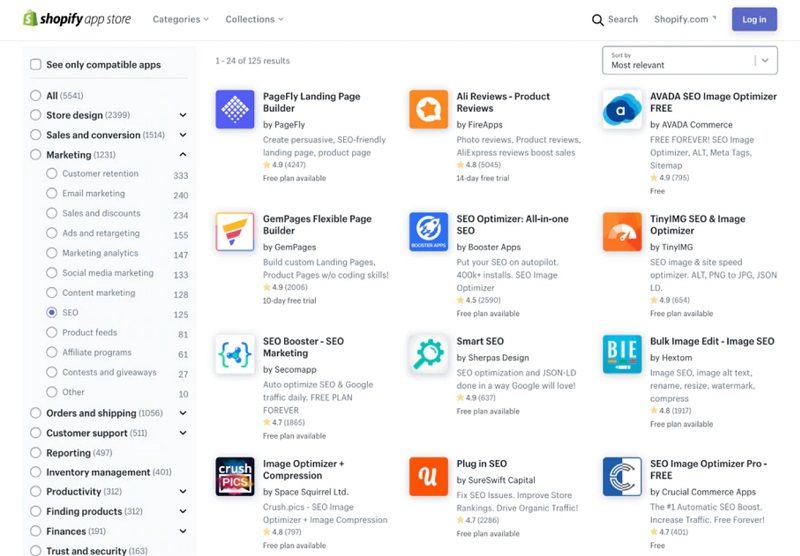Click the SEO Optimizer rocket icon by Booster Apps
800x556 pixels.
(x=429, y=232)
